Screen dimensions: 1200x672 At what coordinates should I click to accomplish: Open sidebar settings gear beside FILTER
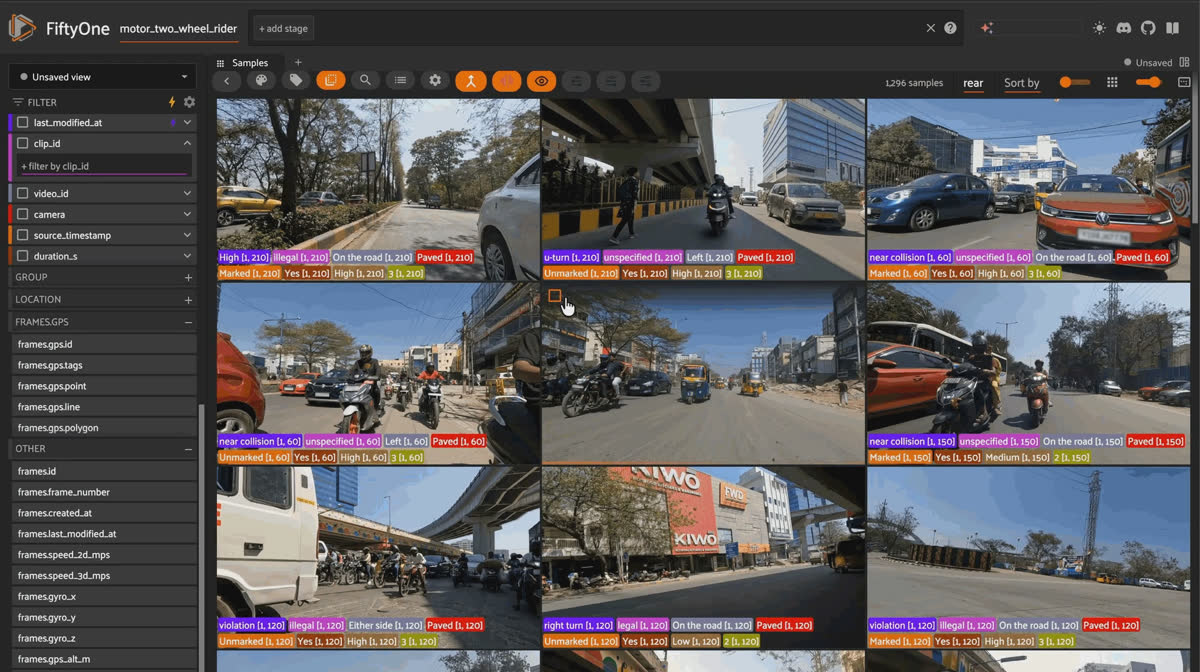point(189,102)
